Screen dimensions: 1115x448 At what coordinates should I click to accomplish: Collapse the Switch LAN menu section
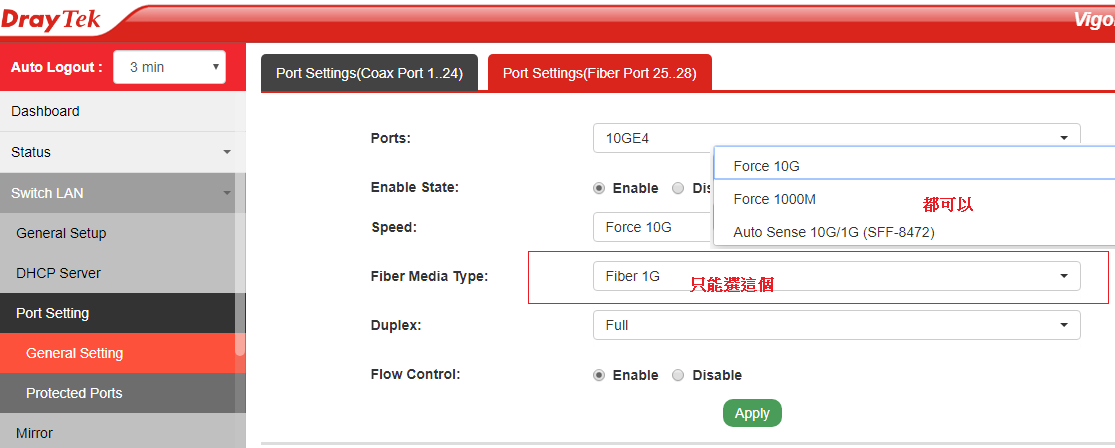point(120,193)
